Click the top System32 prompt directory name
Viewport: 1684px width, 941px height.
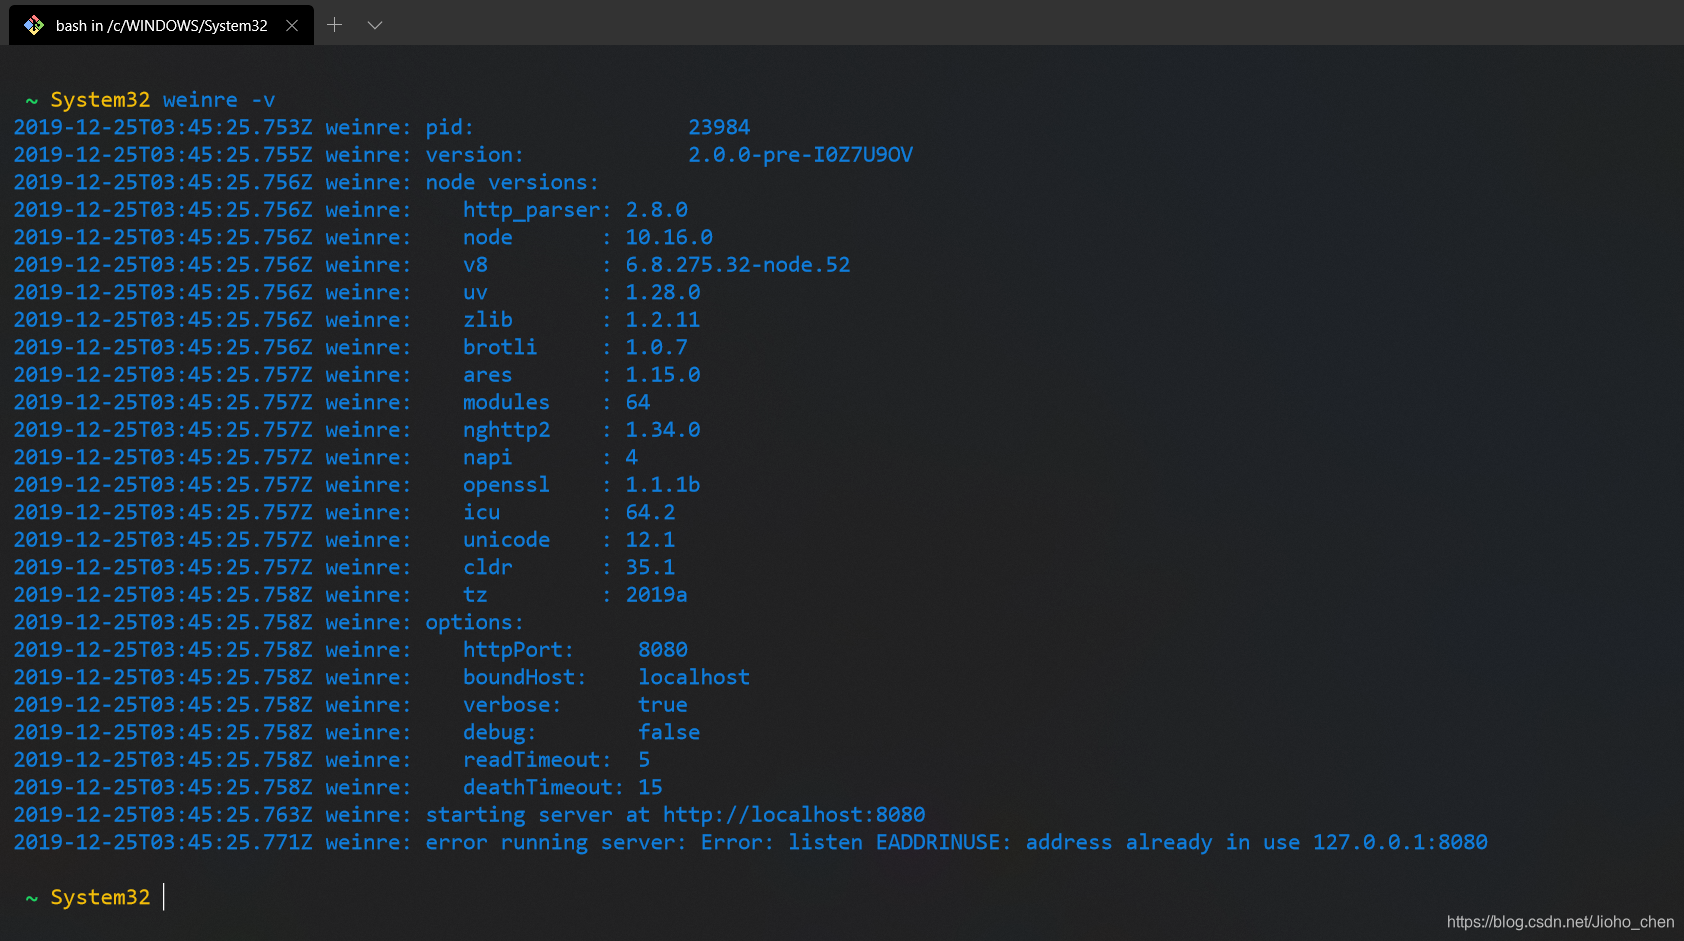[100, 100]
